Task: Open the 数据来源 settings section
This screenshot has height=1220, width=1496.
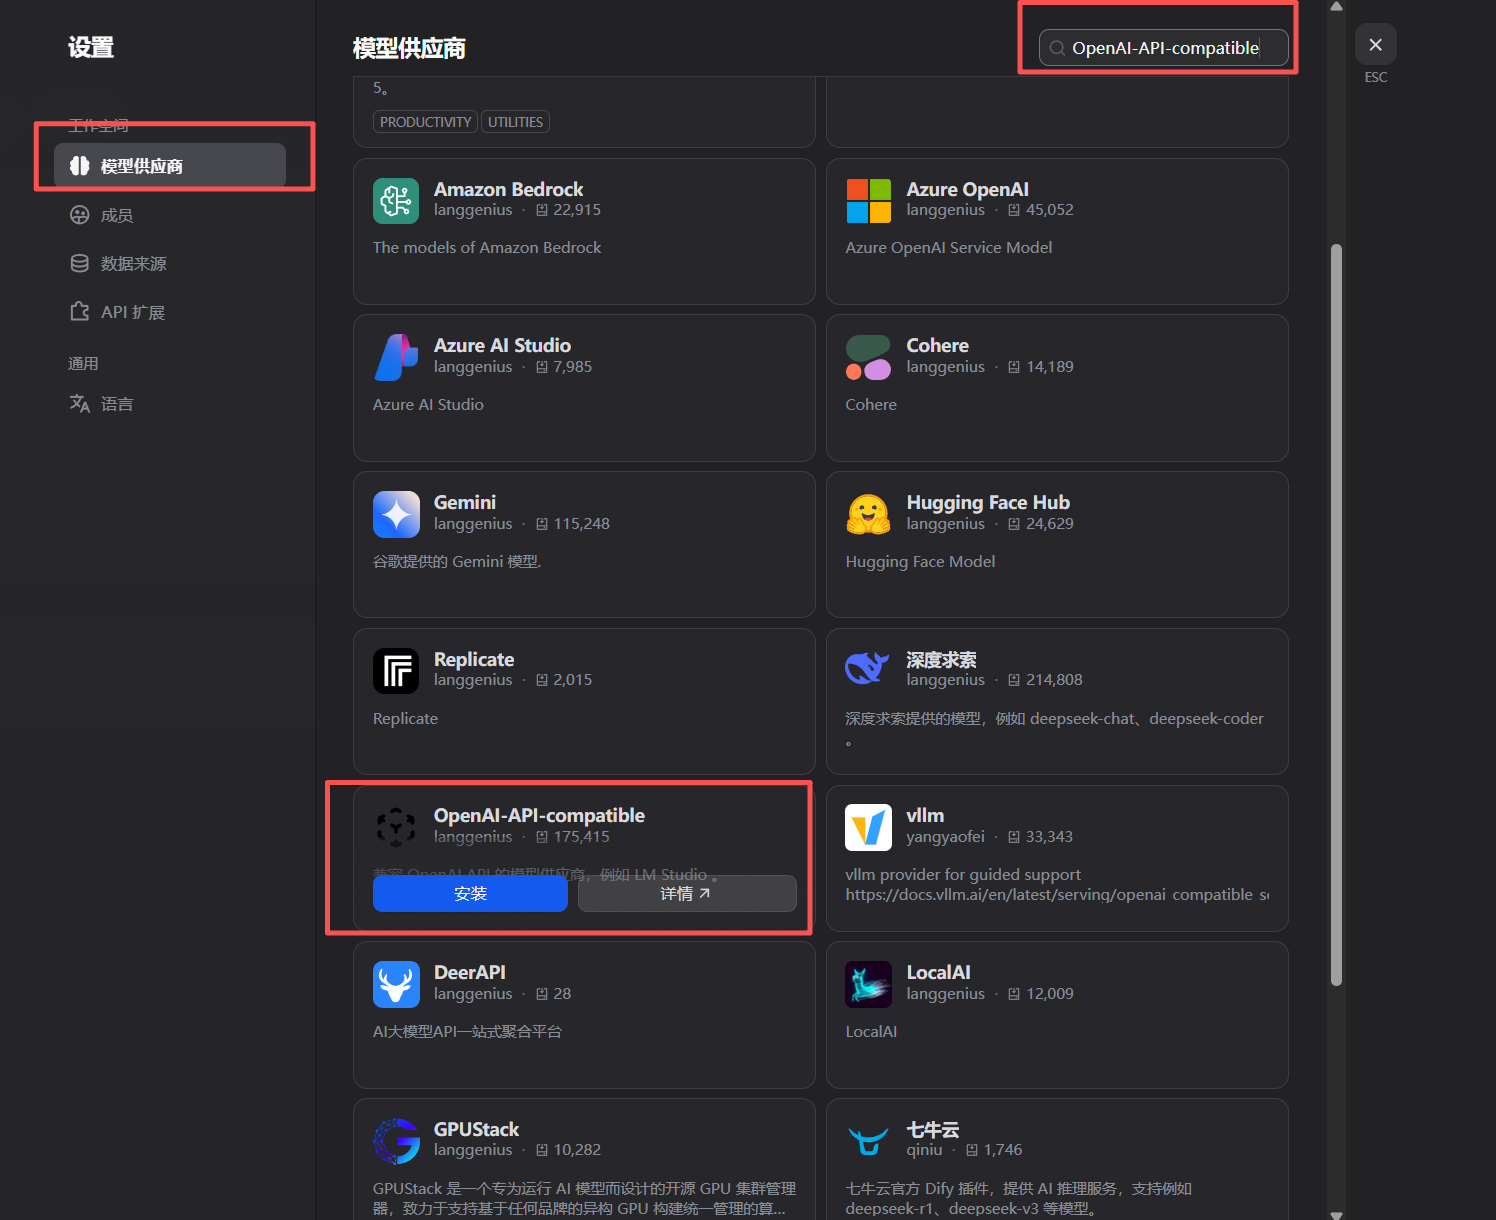Action: point(170,263)
